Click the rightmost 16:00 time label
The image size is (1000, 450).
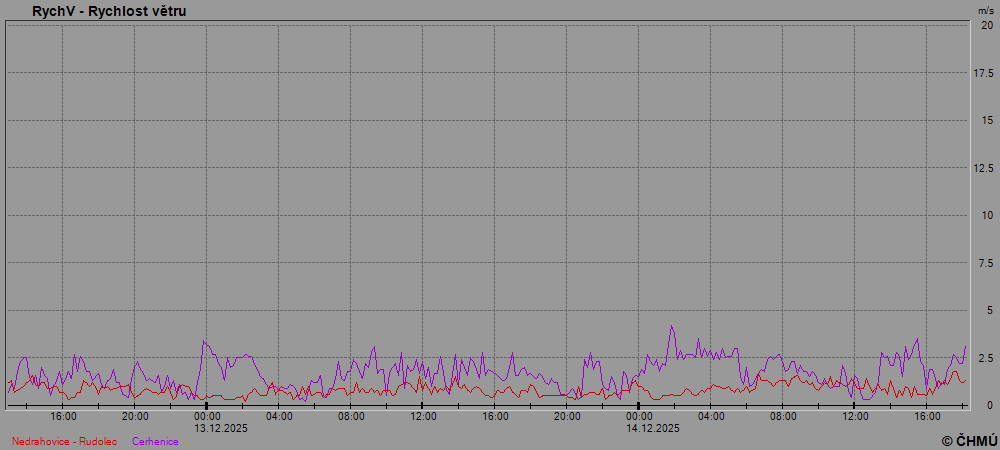927,416
